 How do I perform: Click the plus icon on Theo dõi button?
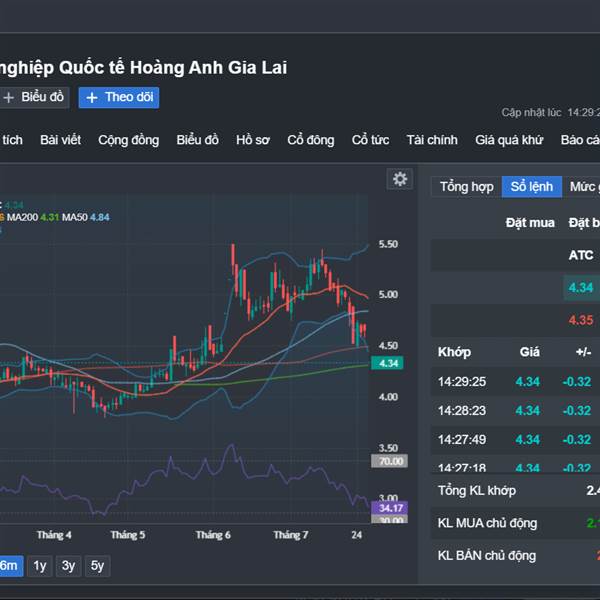pyautogui.click(x=91, y=98)
